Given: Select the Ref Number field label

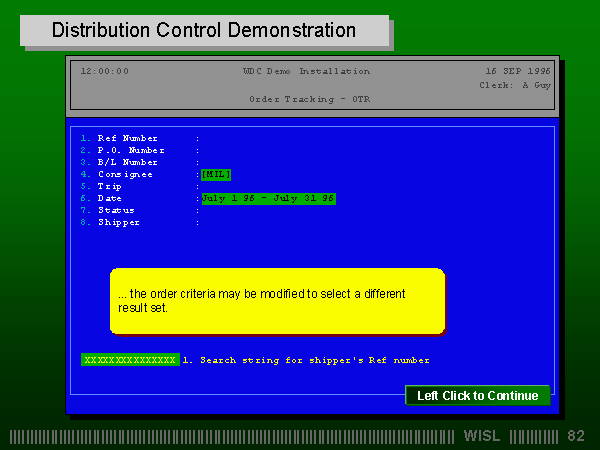Looking at the screenshot, I should coord(127,138).
